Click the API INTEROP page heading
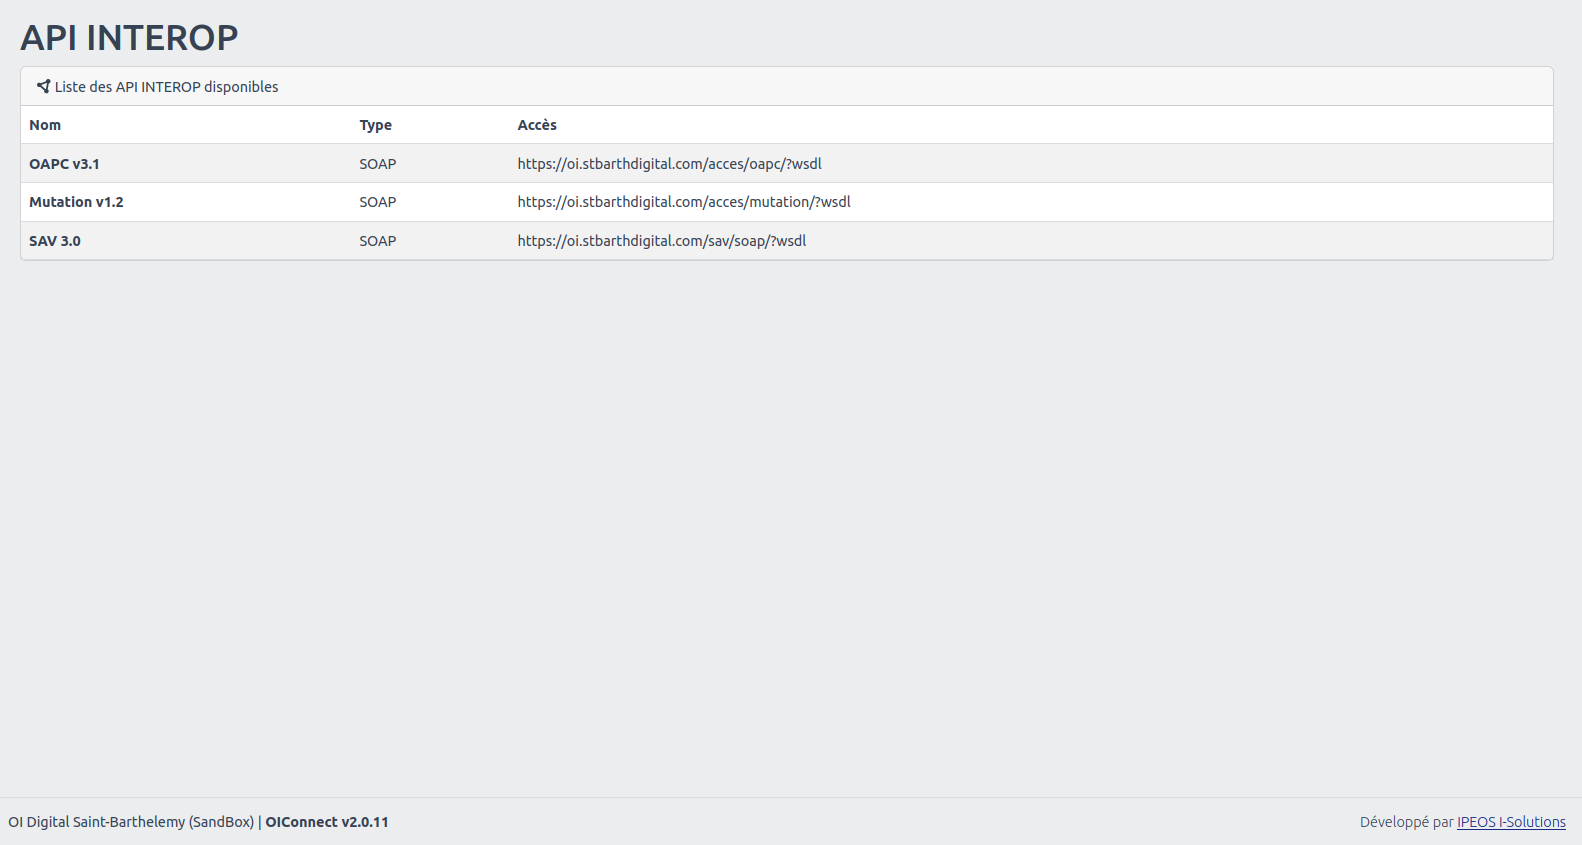This screenshot has height=845, width=1582. pos(129,38)
